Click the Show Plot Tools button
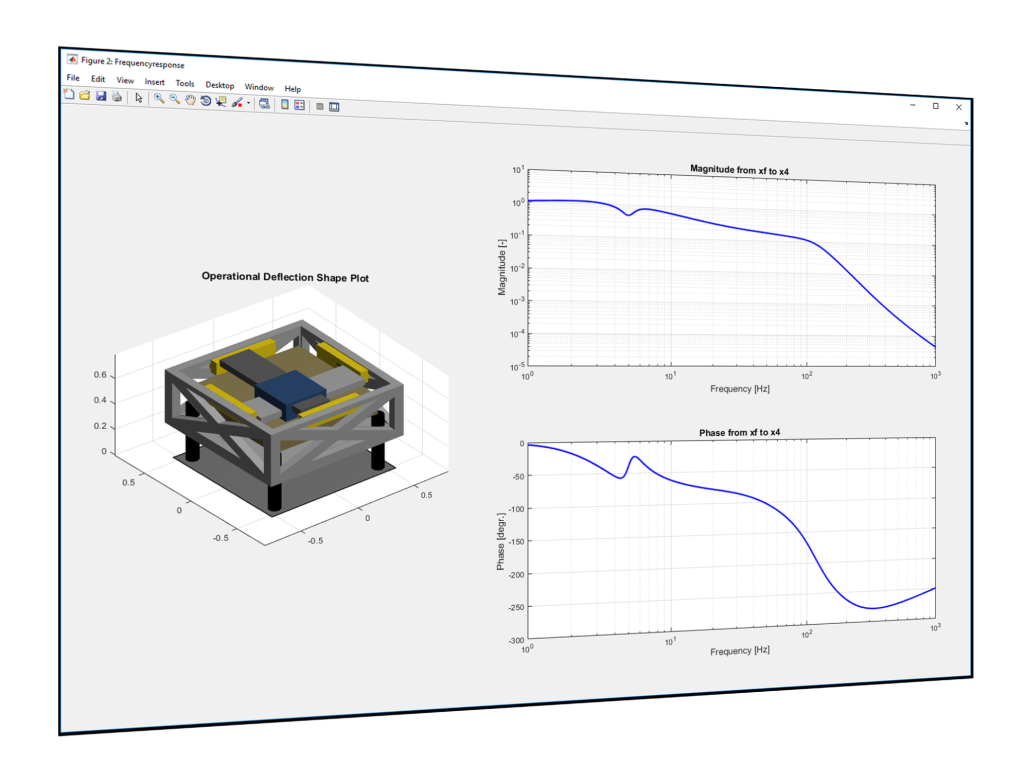 coord(334,107)
